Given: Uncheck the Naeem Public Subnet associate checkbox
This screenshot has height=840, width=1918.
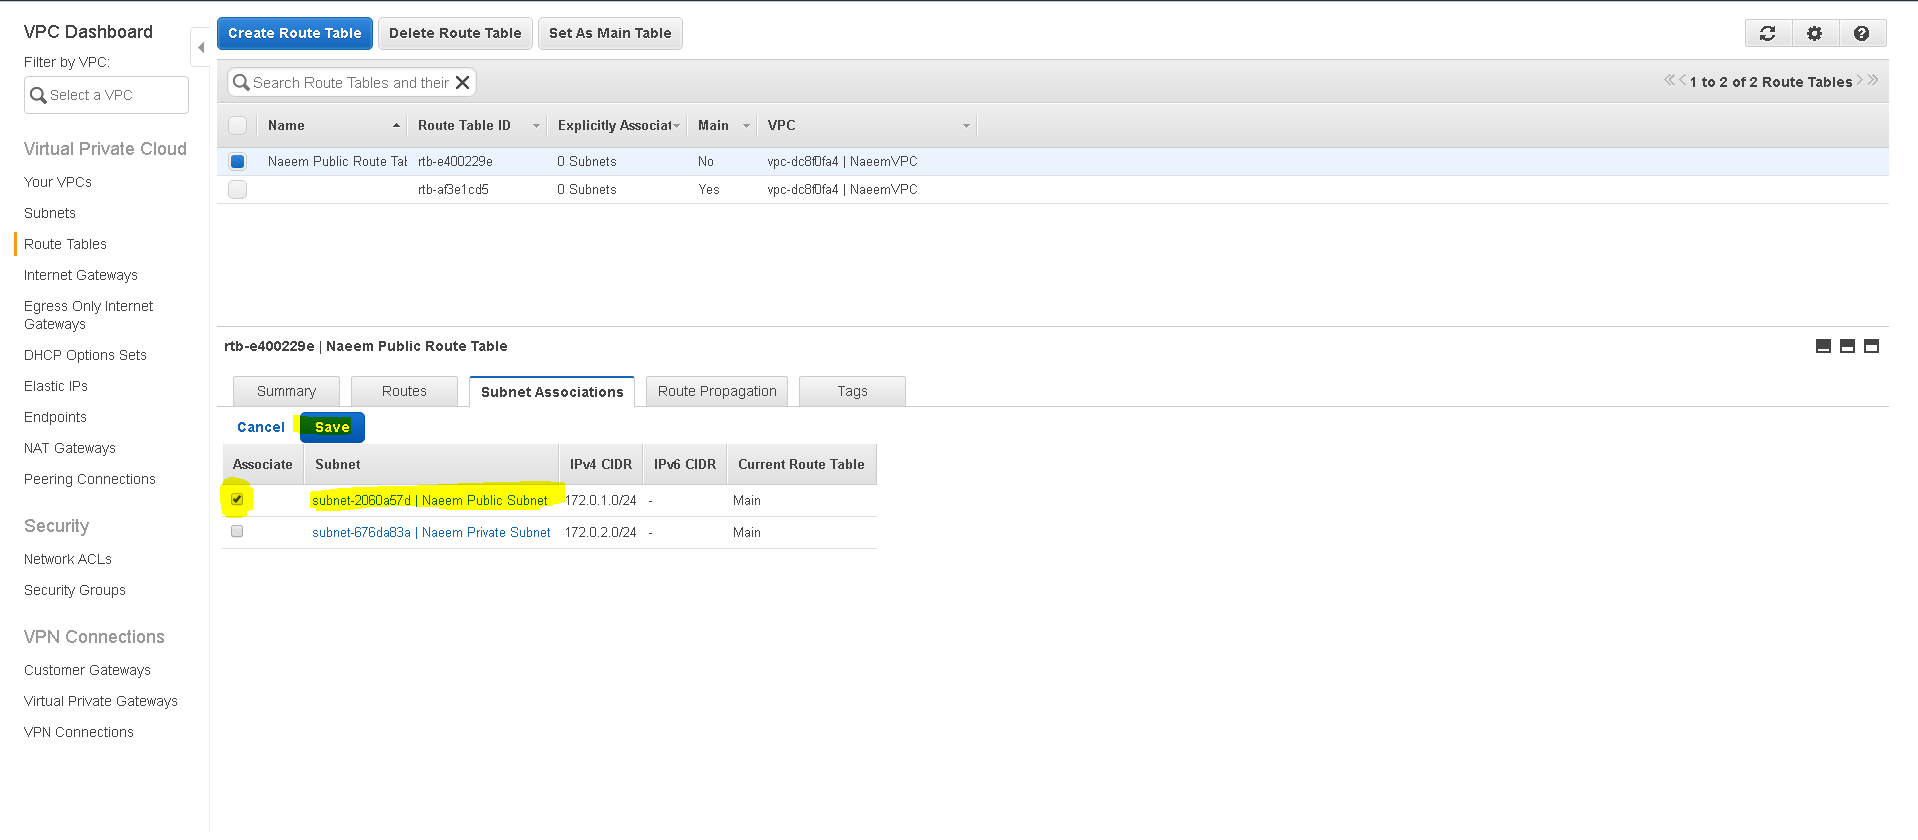Looking at the screenshot, I should pos(237,499).
